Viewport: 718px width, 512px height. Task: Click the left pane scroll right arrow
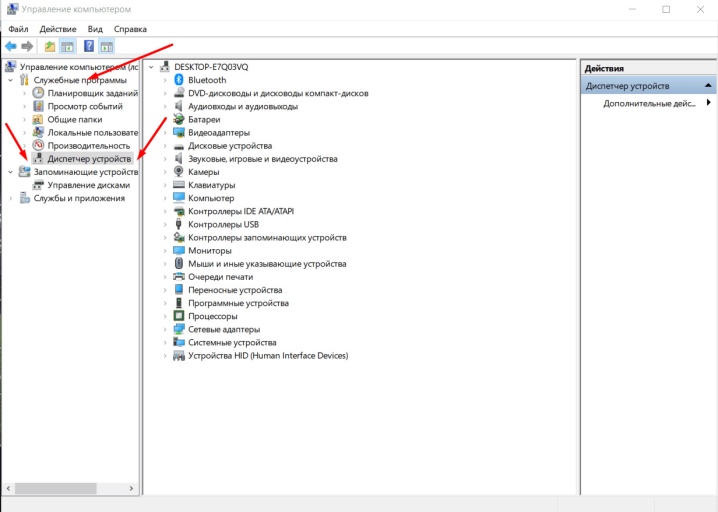tap(131, 489)
